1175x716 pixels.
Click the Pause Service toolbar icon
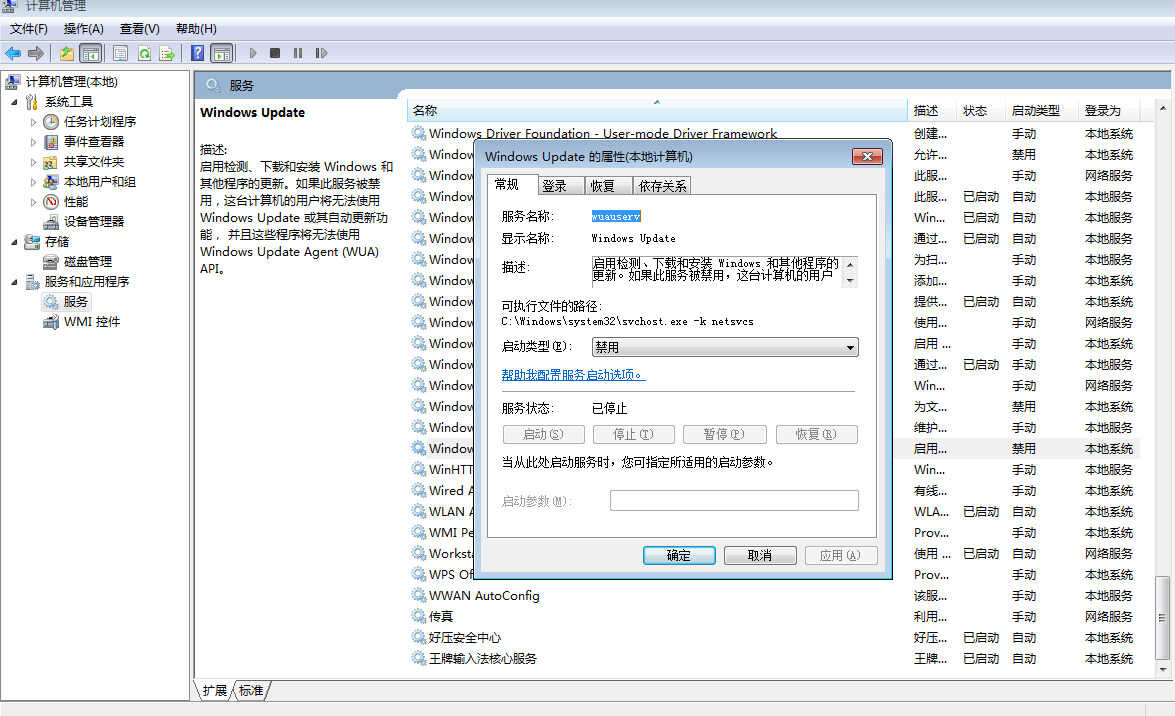pyautogui.click(x=298, y=53)
